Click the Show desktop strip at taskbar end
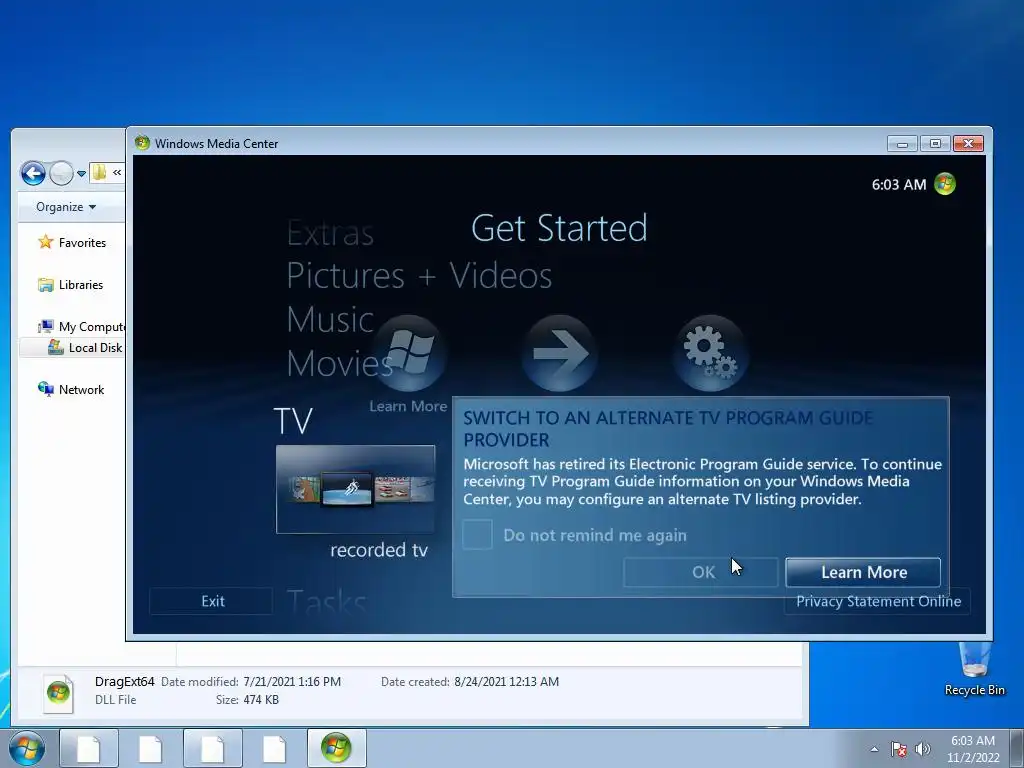Screen dimensions: 1024x768 (1016, 749)
